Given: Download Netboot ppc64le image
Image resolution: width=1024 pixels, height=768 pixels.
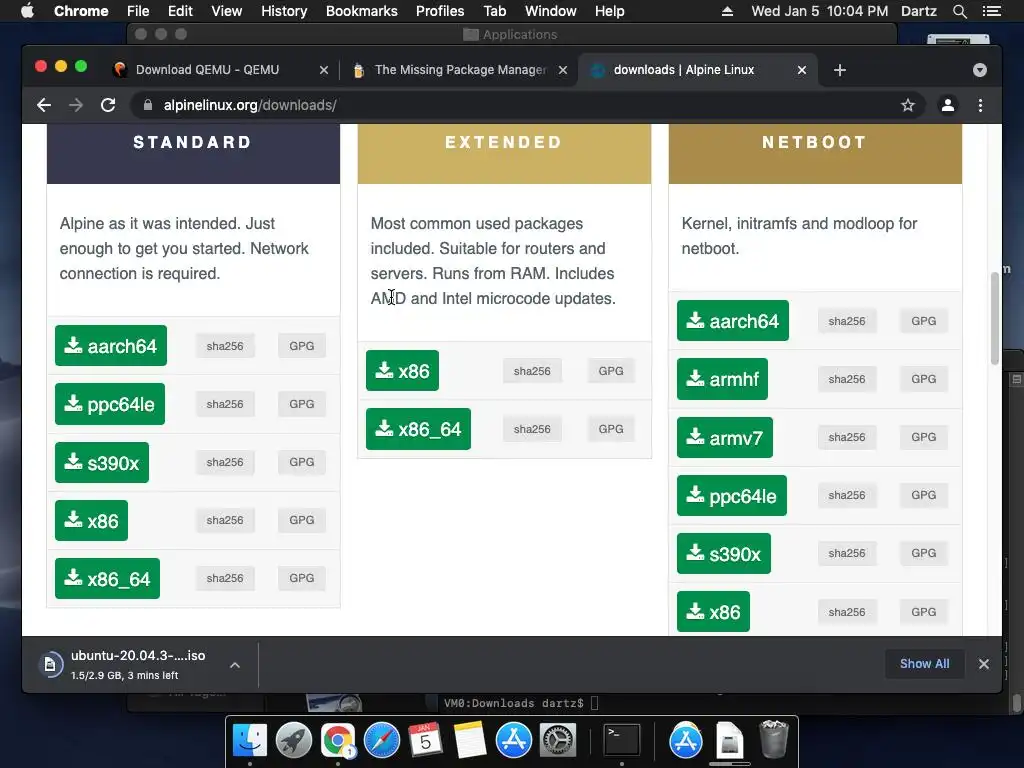Looking at the screenshot, I should (x=732, y=496).
